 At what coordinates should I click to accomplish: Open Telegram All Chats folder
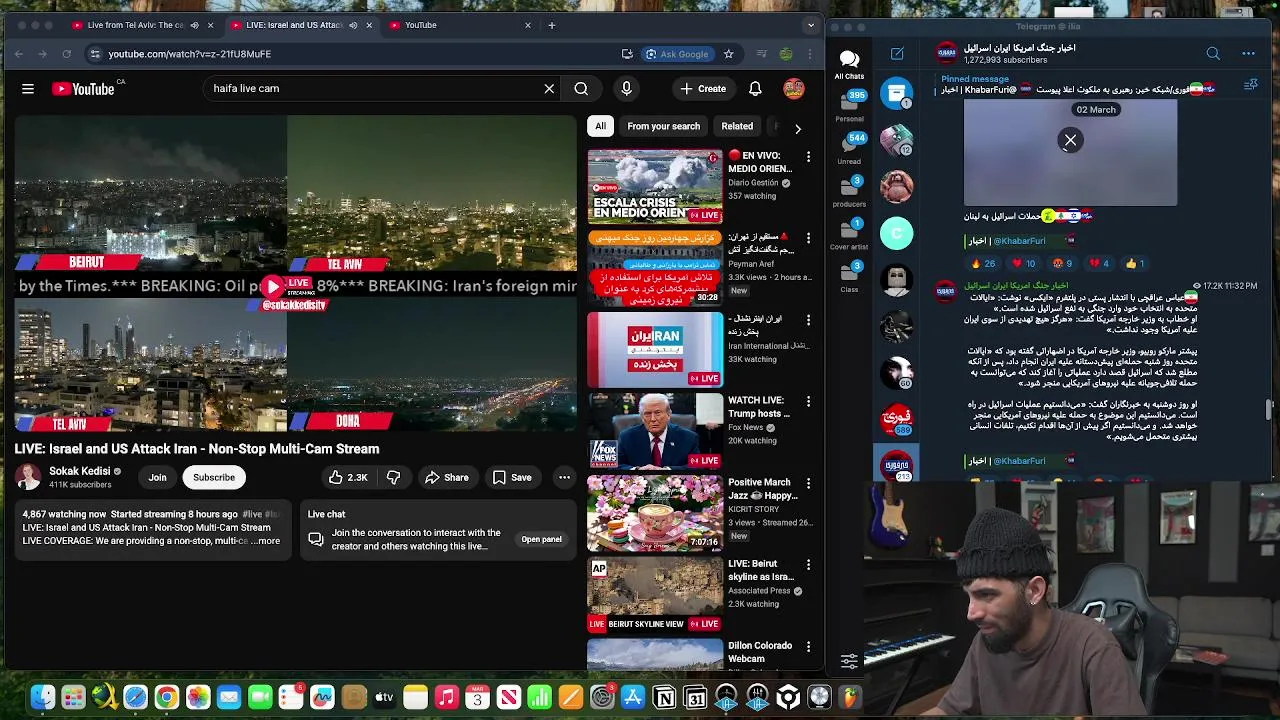[x=849, y=65]
